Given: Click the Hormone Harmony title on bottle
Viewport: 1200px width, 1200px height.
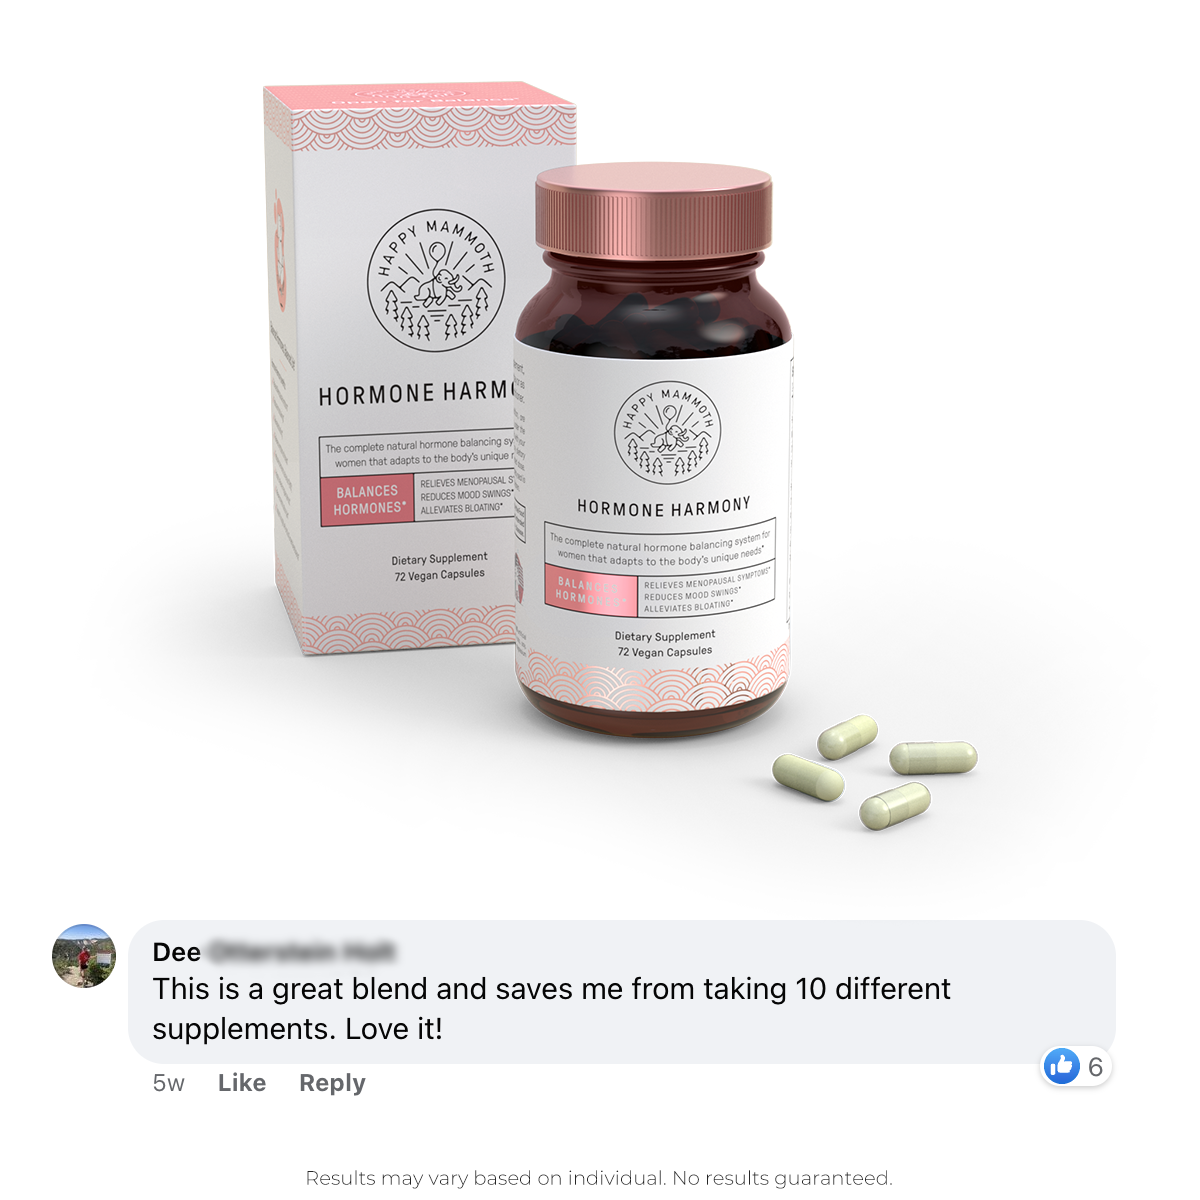Looking at the screenshot, I should [x=664, y=507].
